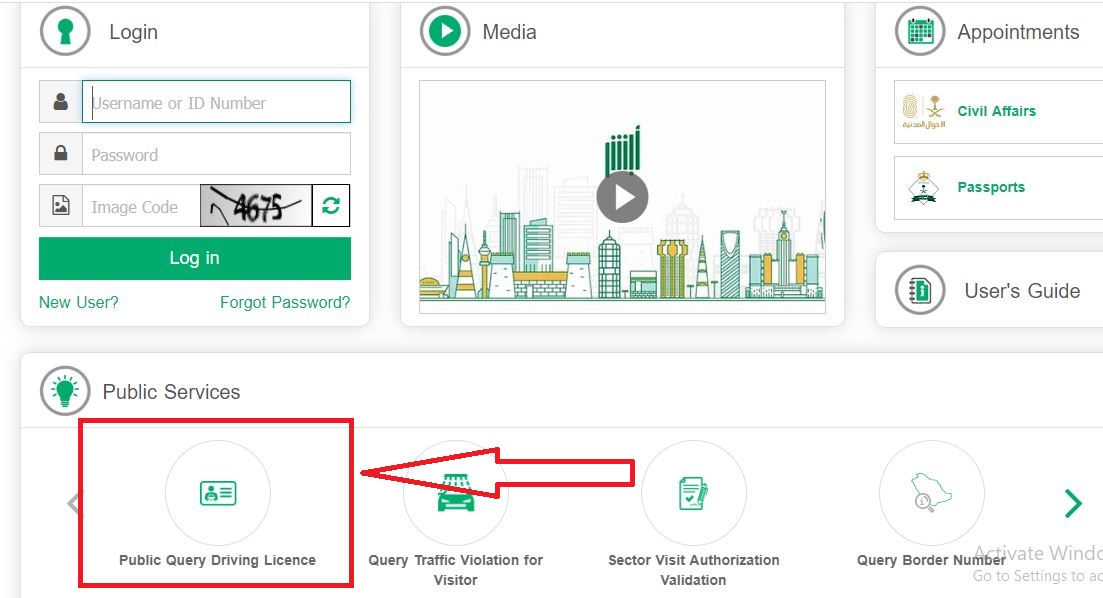Select the Public Query Driving Licence service icon
This screenshot has width=1103, height=598.
(217, 492)
